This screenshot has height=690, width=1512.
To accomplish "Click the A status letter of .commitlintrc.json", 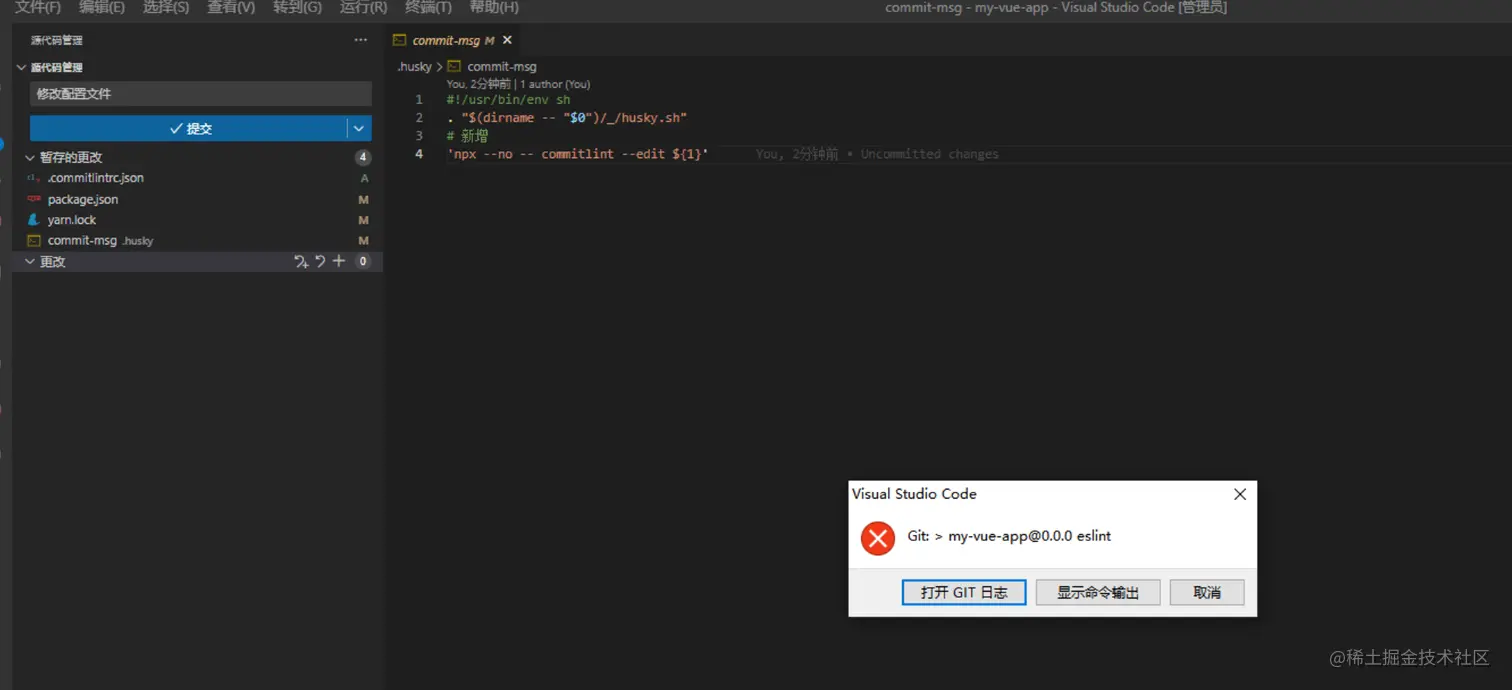I will pos(364,178).
